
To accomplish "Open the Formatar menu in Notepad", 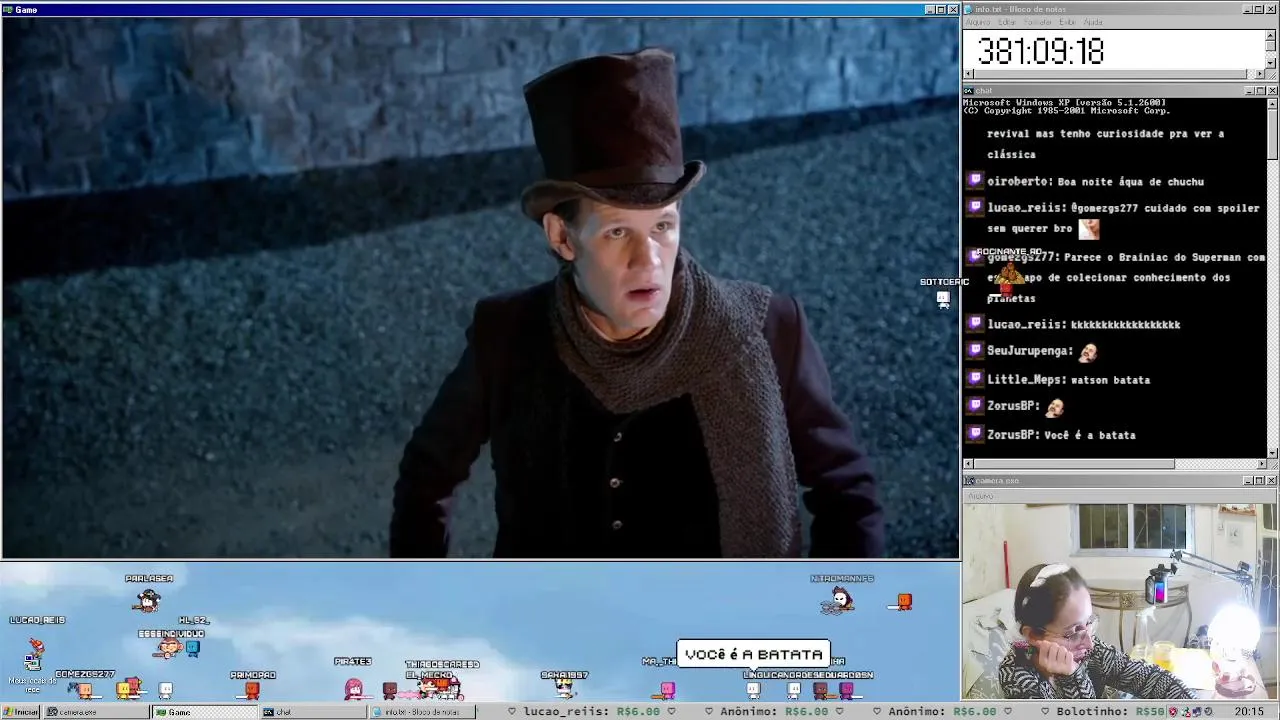I will coord(1038,22).
